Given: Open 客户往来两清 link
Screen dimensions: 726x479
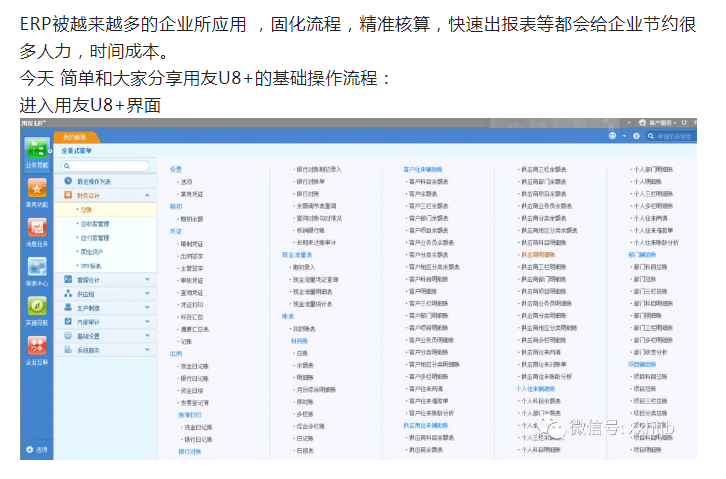Looking at the screenshot, I should (x=426, y=389).
